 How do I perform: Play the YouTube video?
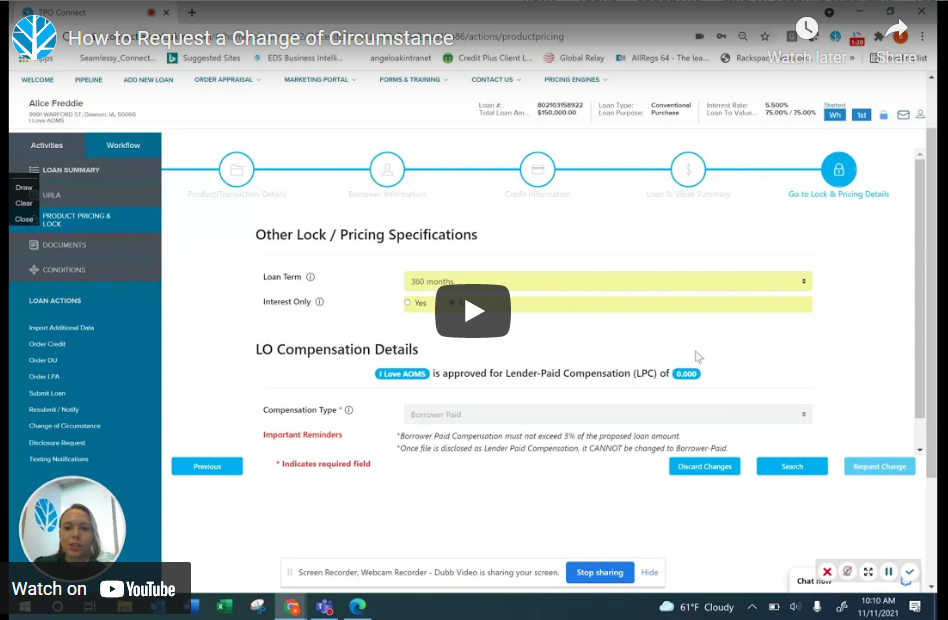coord(473,311)
